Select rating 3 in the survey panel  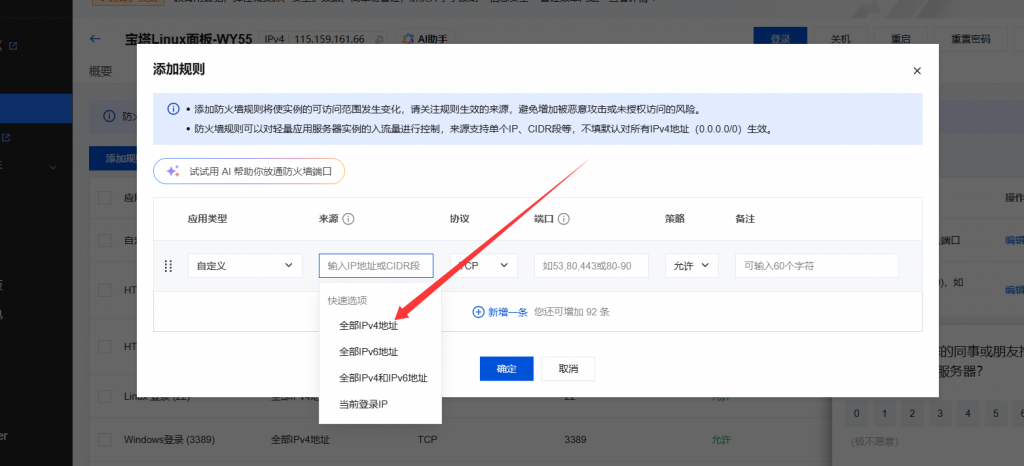point(940,413)
